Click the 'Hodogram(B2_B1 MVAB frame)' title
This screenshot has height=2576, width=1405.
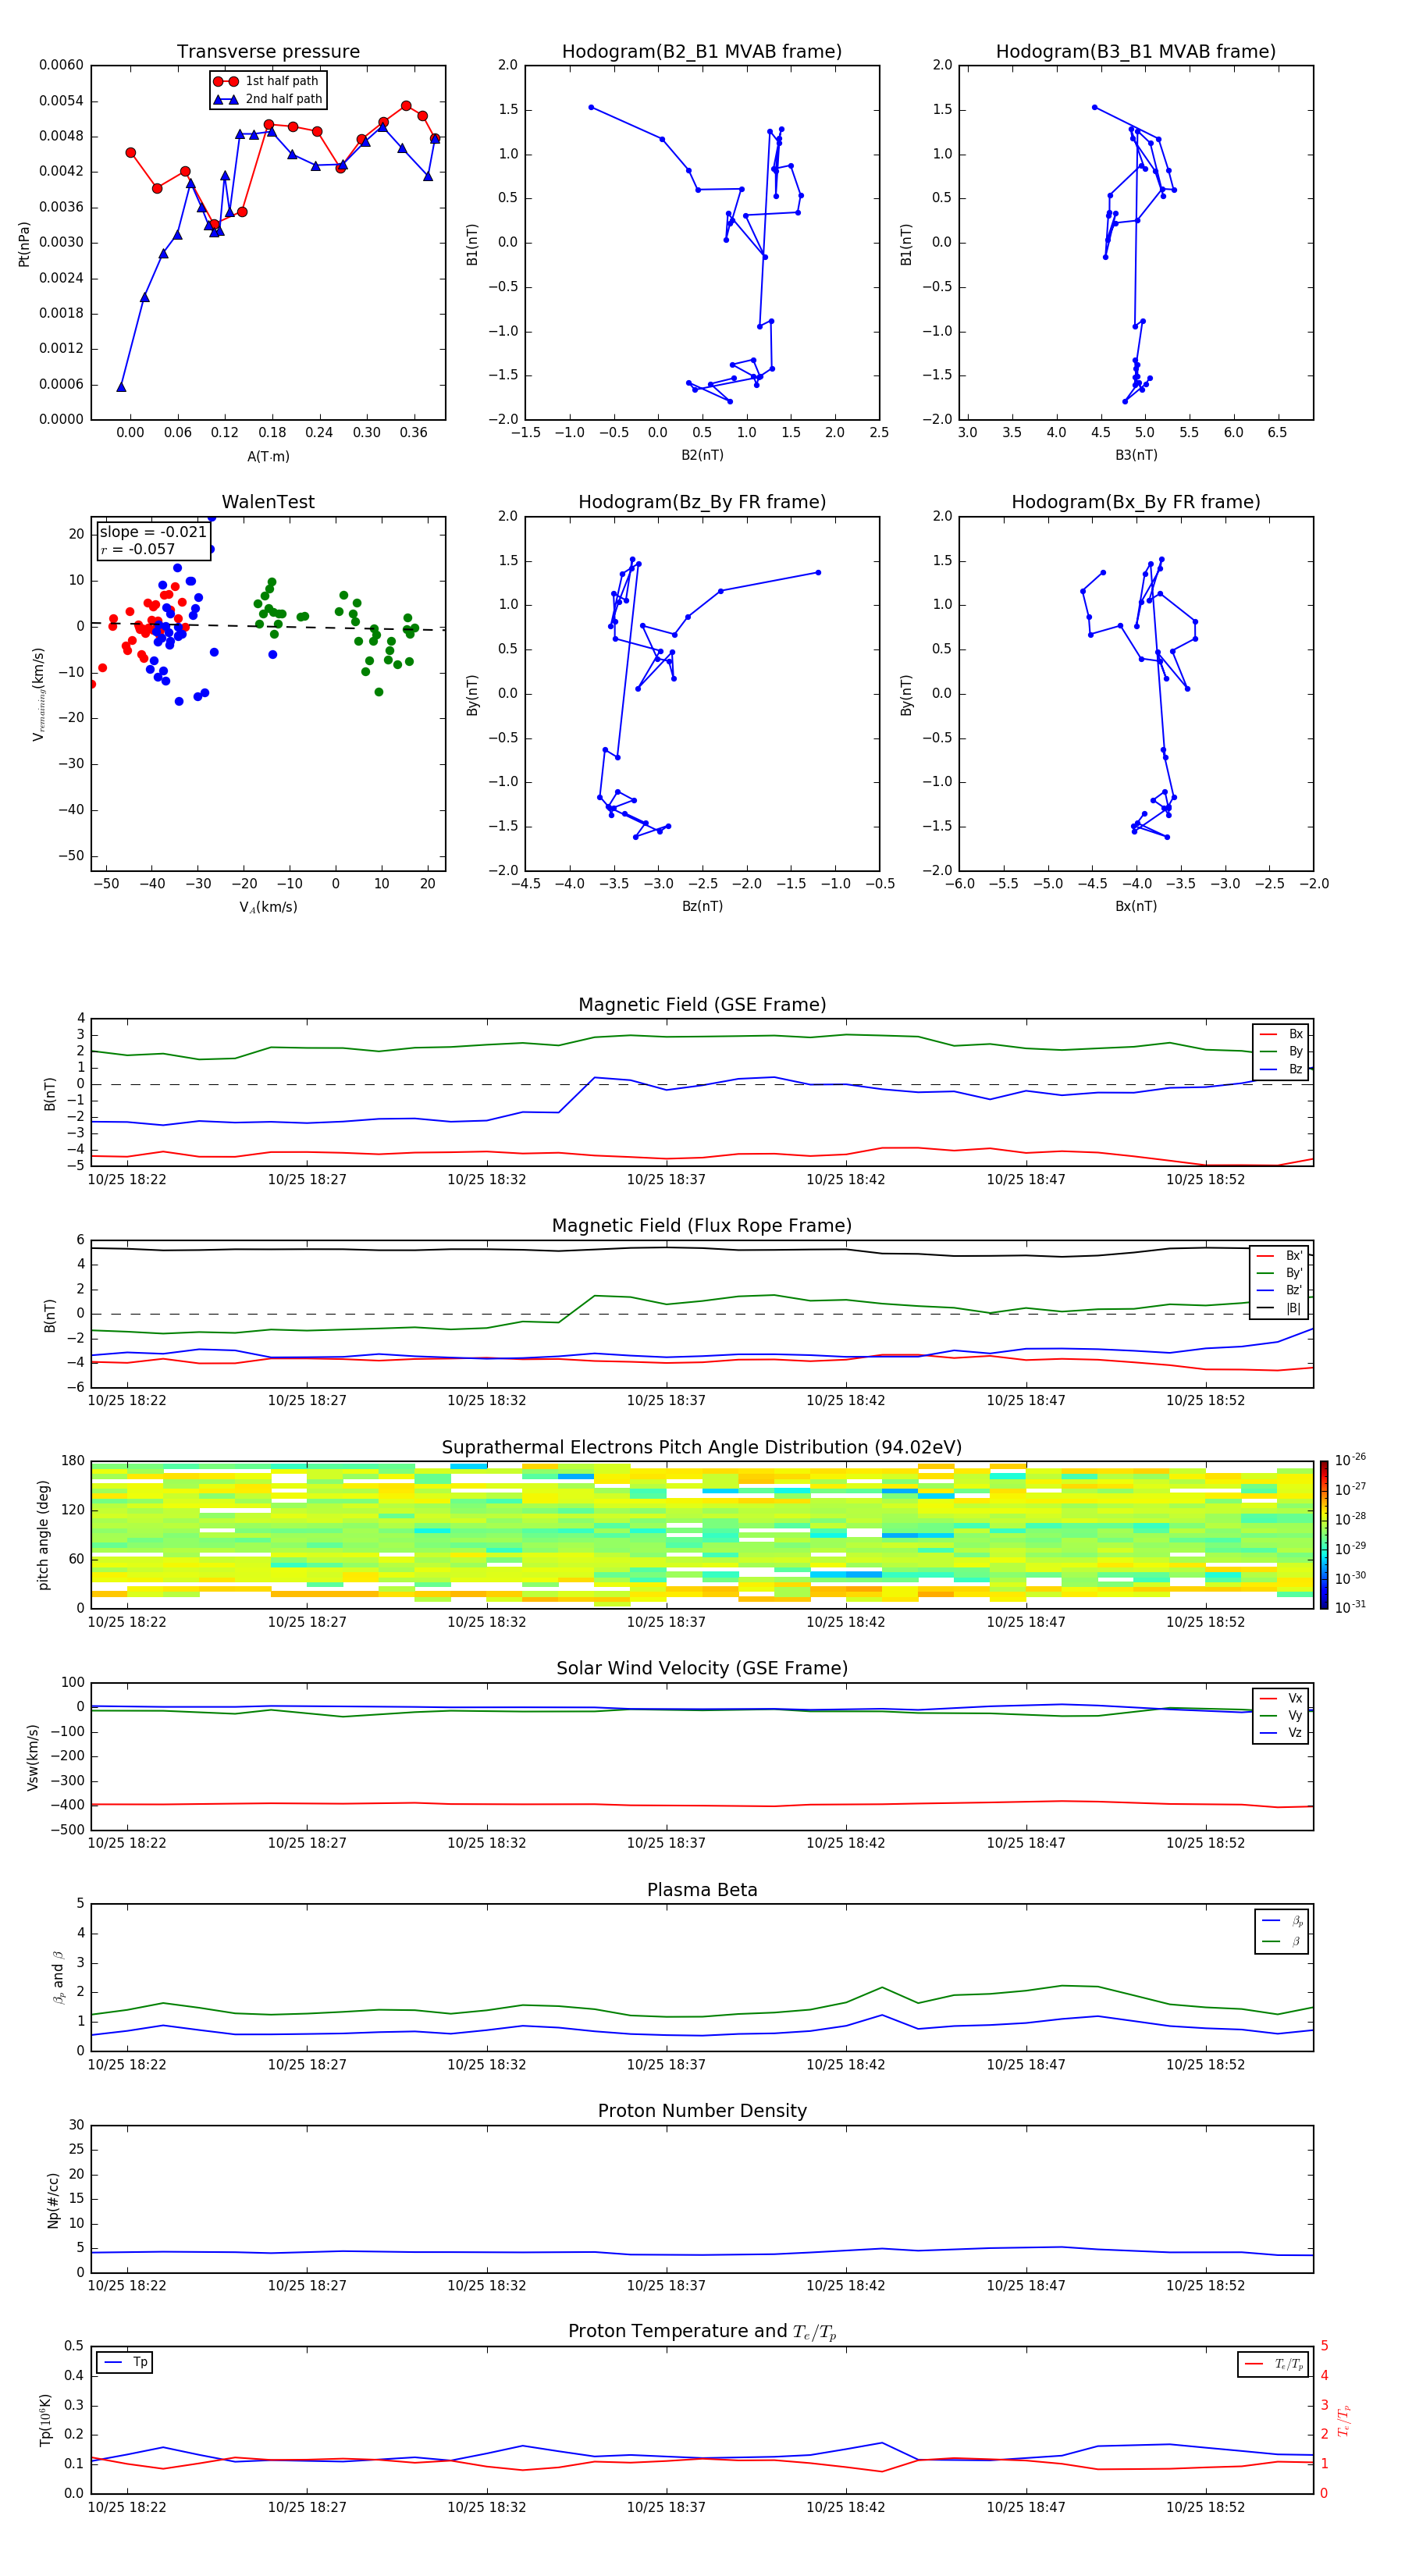coord(702,52)
